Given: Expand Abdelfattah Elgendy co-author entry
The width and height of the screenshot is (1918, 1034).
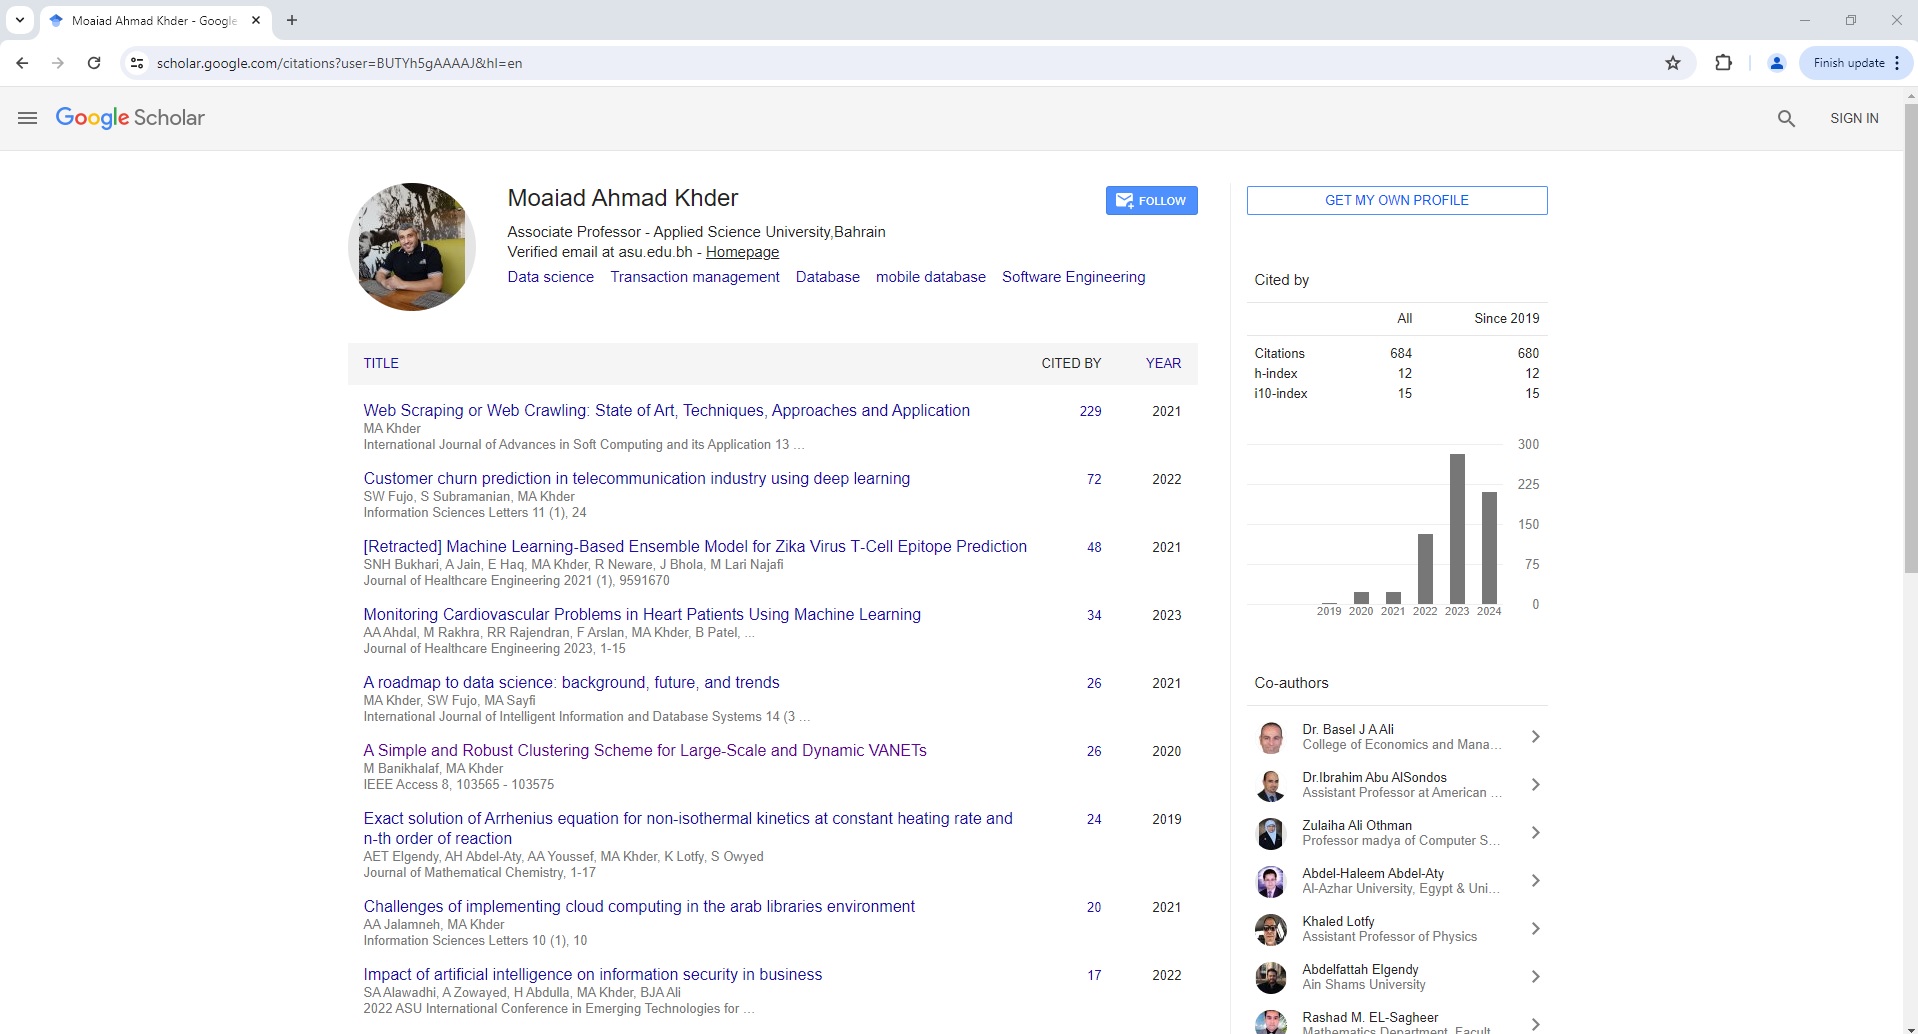Looking at the screenshot, I should [x=1535, y=977].
